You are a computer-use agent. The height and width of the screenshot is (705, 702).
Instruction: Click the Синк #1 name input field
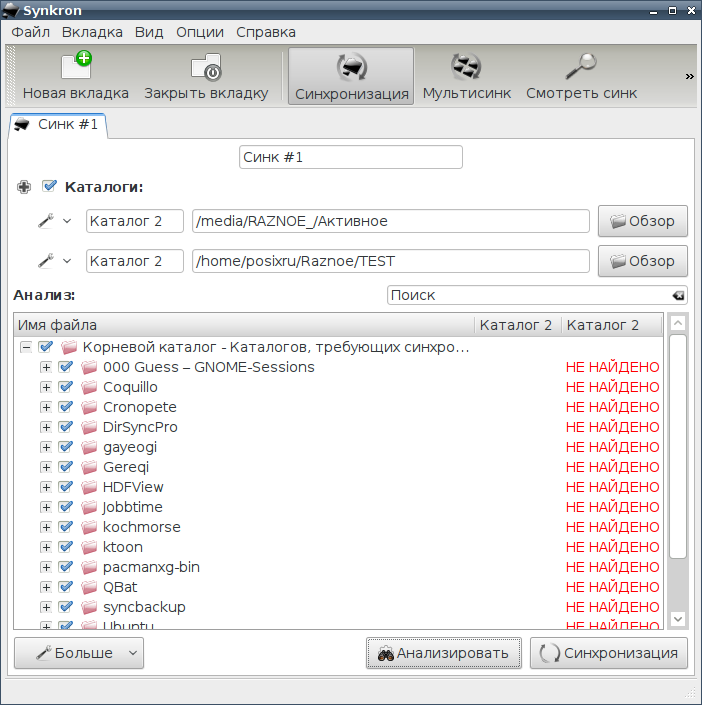(x=351, y=157)
